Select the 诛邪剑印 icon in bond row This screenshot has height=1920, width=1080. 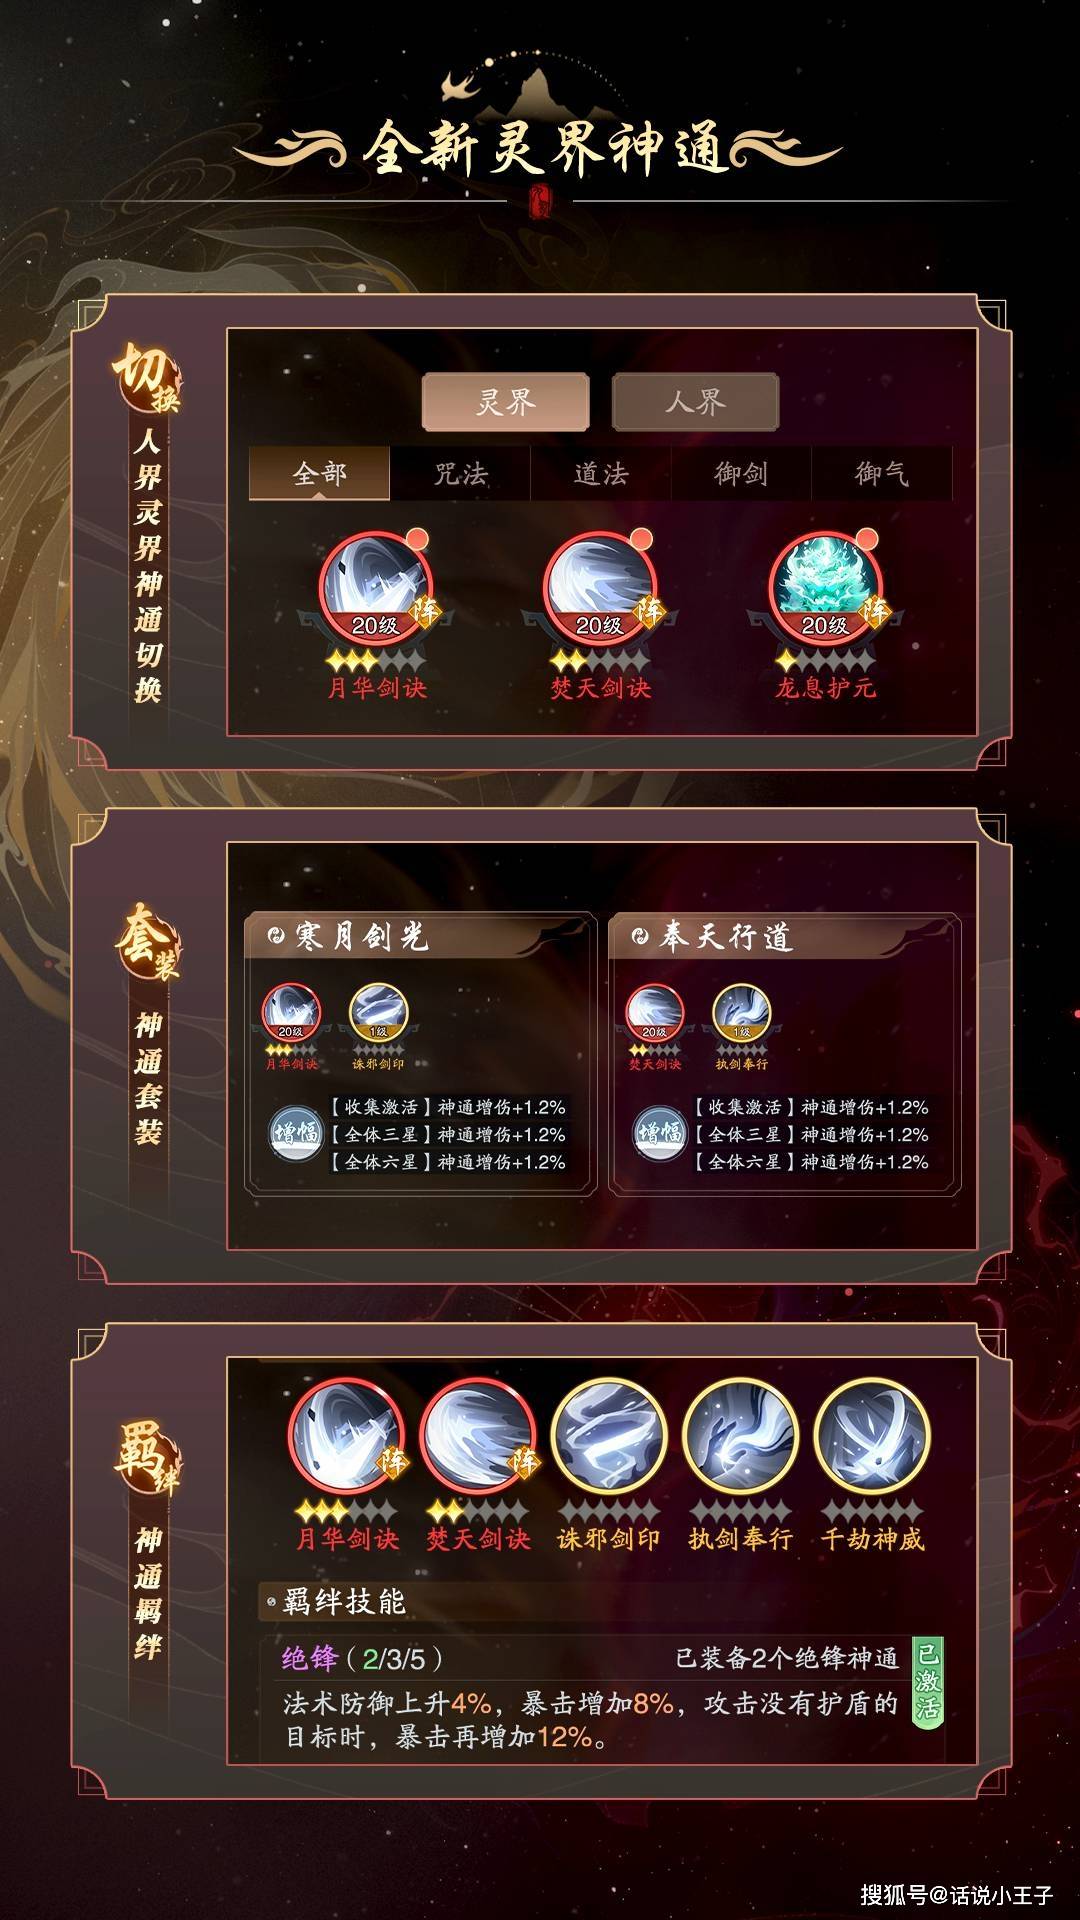[x=608, y=1437]
